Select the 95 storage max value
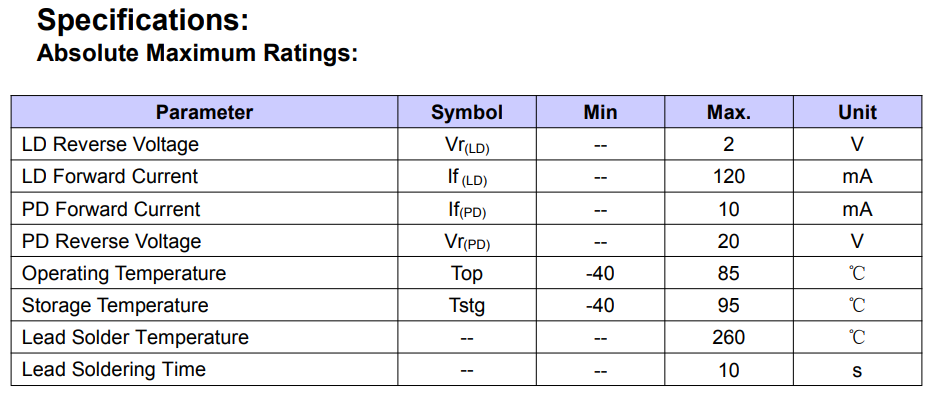Image resolution: width=947 pixels, height=395 pixels. point(729,305)
